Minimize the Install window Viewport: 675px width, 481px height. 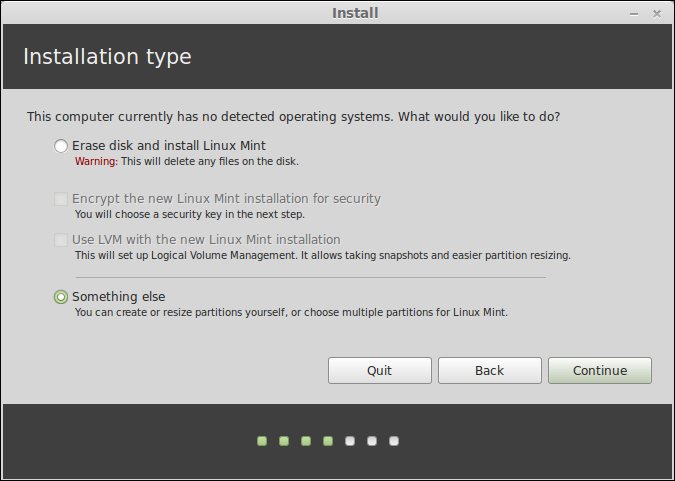click(x=634, y=14)
